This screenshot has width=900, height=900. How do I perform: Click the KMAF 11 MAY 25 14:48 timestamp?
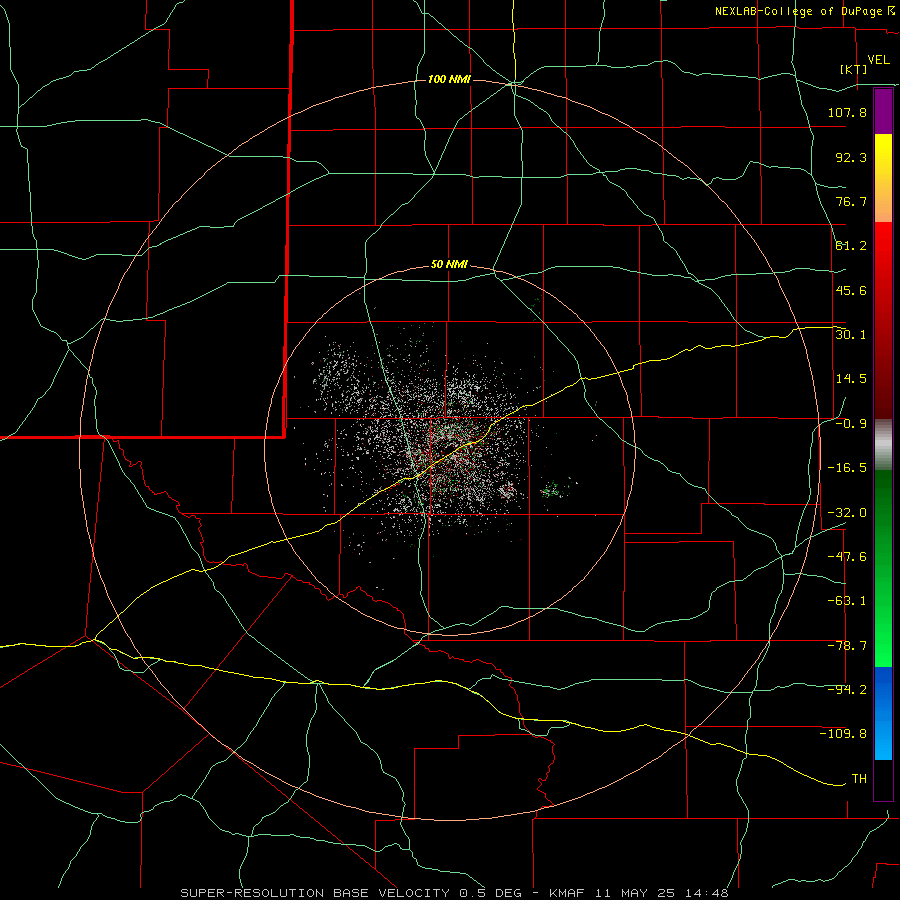[x=639, y=893]
